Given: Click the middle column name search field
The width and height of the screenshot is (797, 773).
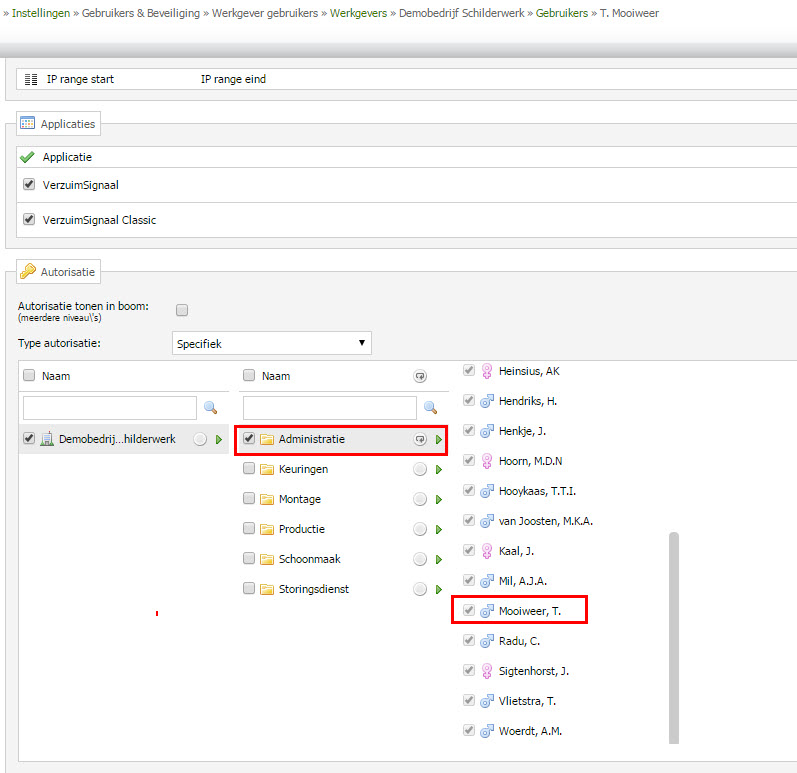Looking at the screenshot, I should point(329,408).
